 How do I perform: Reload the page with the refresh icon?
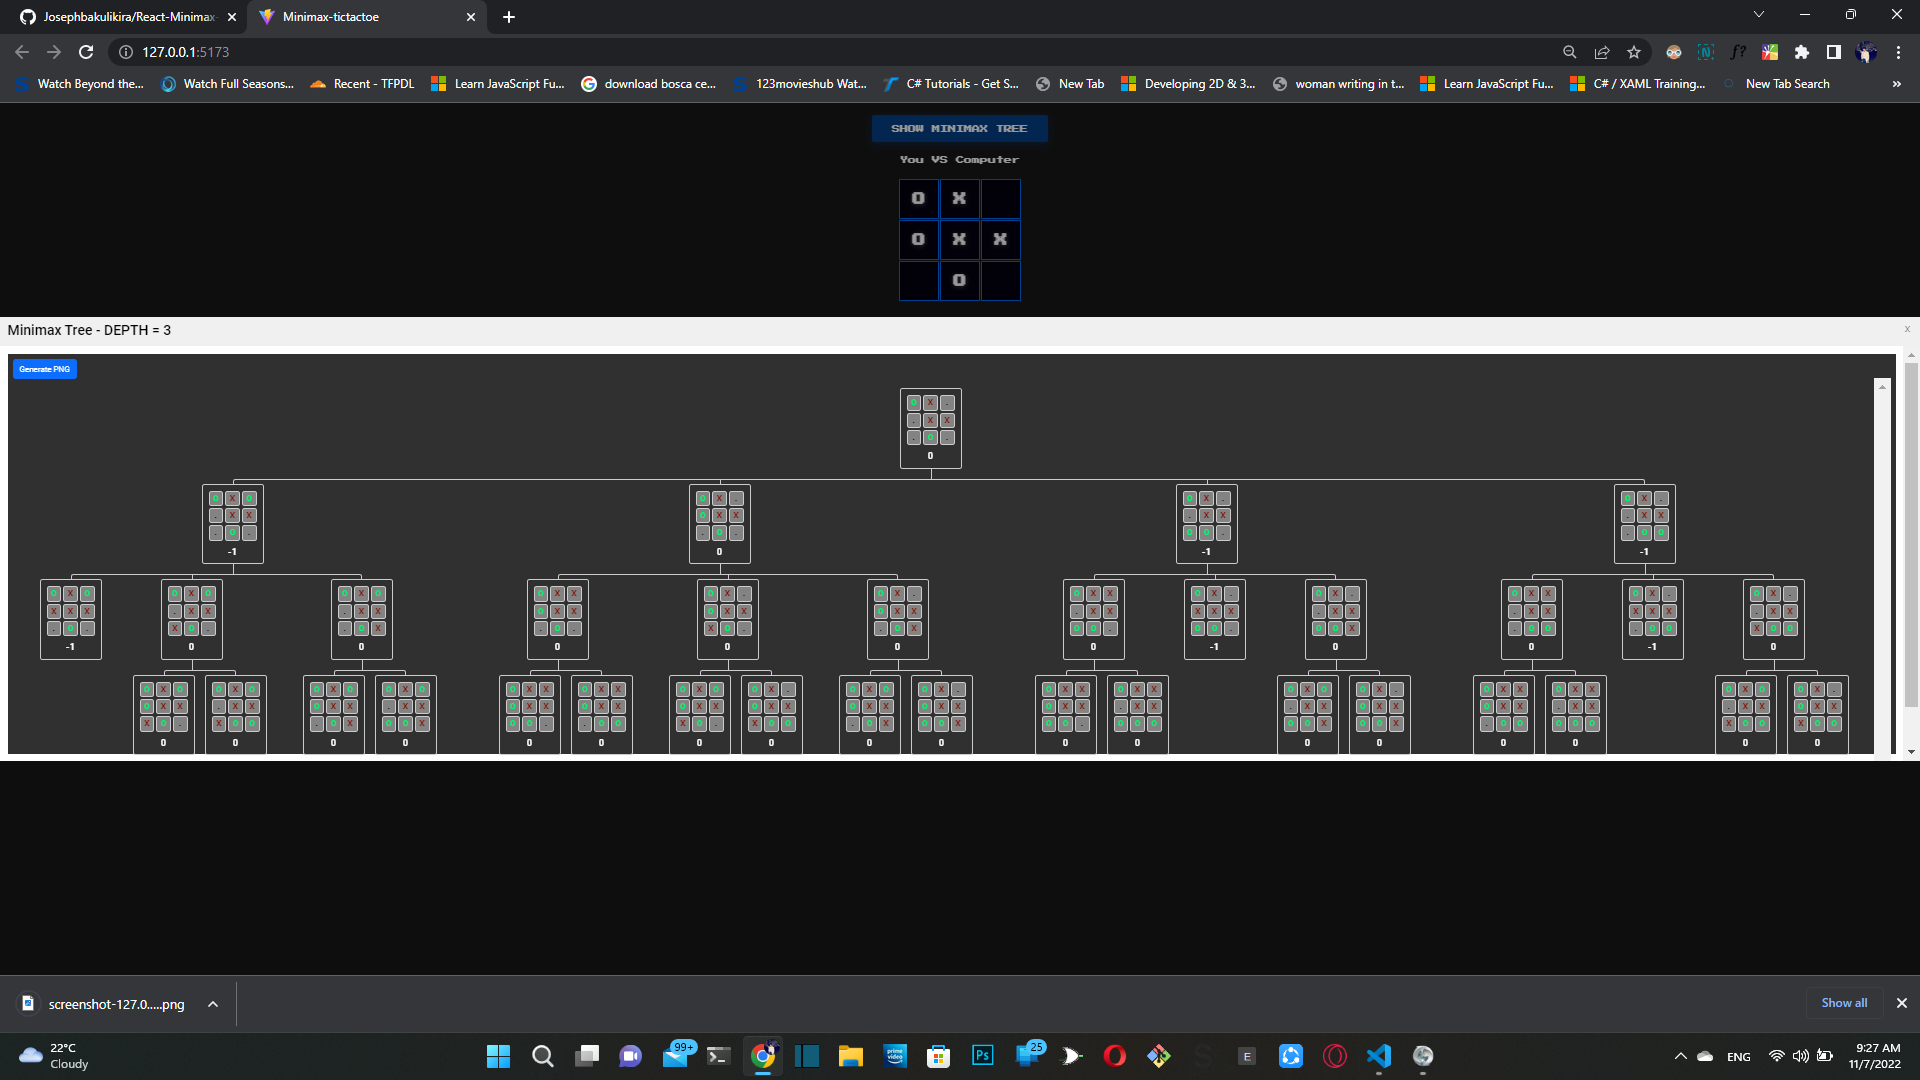pos(86,52)
